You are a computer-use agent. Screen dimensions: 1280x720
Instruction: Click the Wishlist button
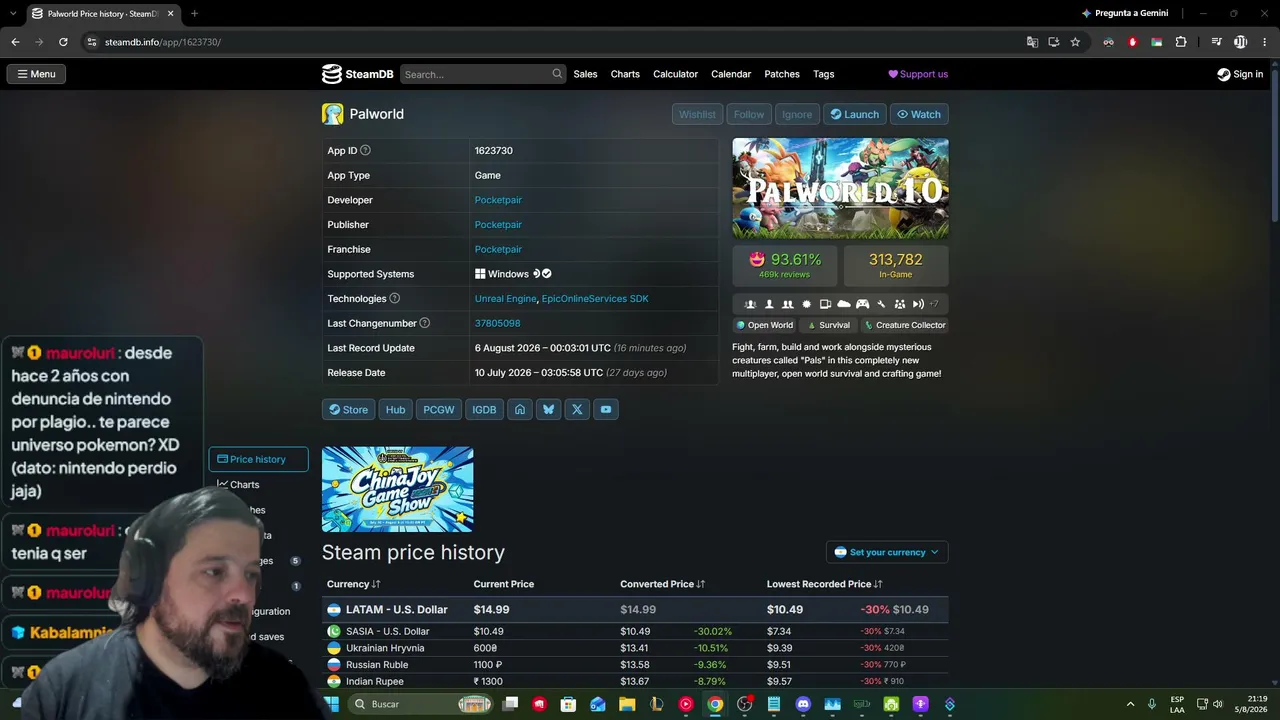coord(697,114)
